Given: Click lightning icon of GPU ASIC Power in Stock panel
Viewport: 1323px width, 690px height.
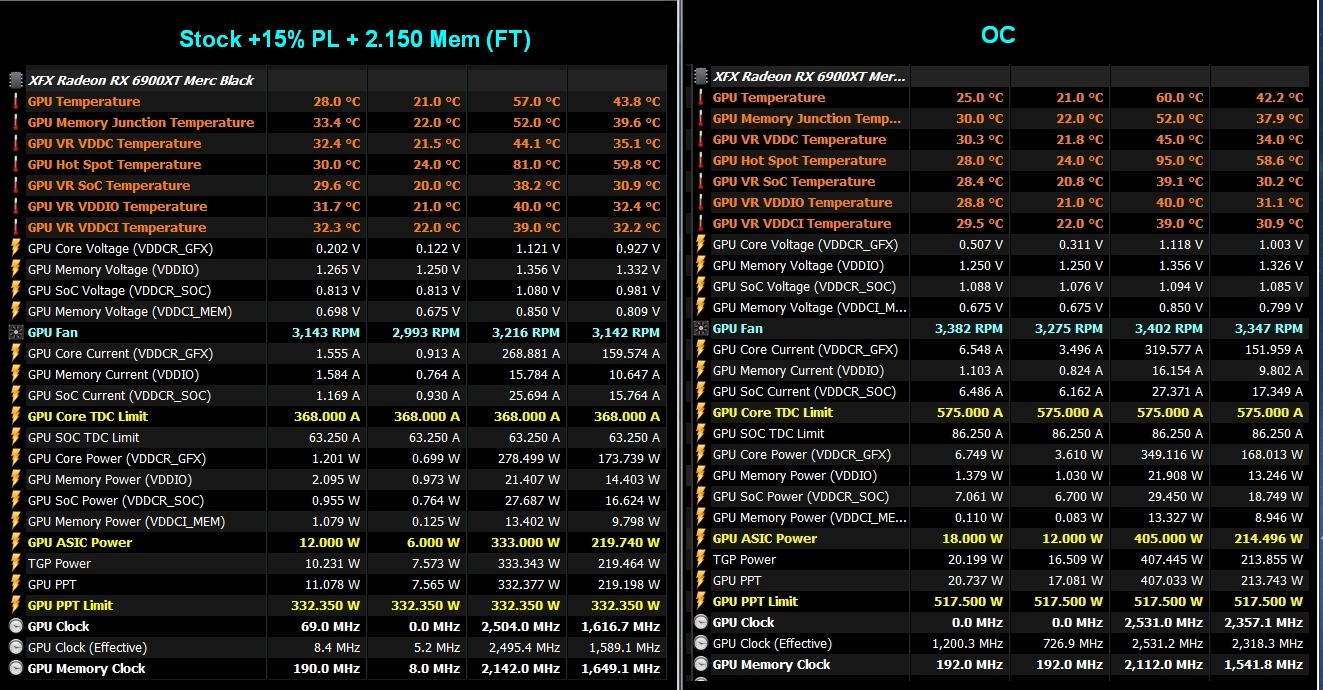Looking at the screenshot, I should 15,542.
